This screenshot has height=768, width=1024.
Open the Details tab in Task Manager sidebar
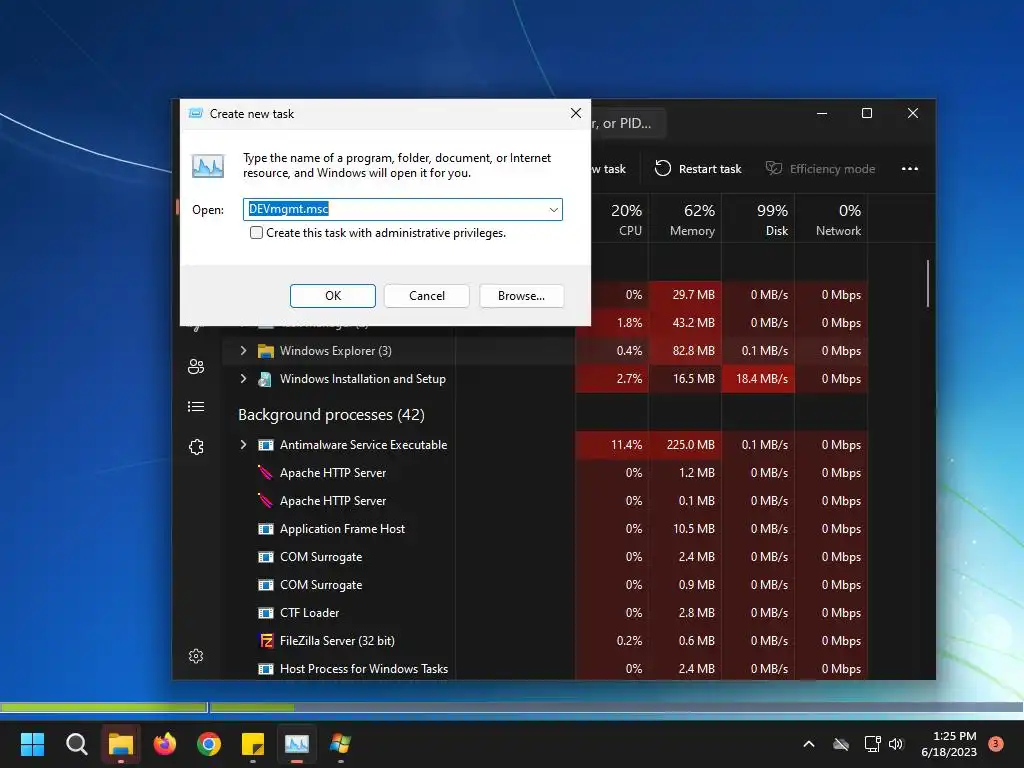tap(196, 407)
